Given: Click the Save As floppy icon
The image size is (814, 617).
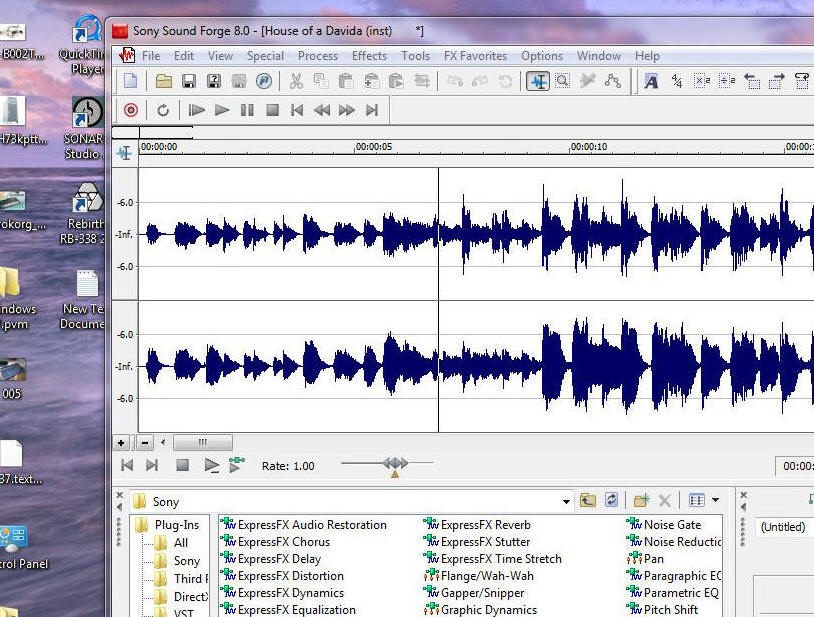Looking at the screenshot, I should click(214, 81).
